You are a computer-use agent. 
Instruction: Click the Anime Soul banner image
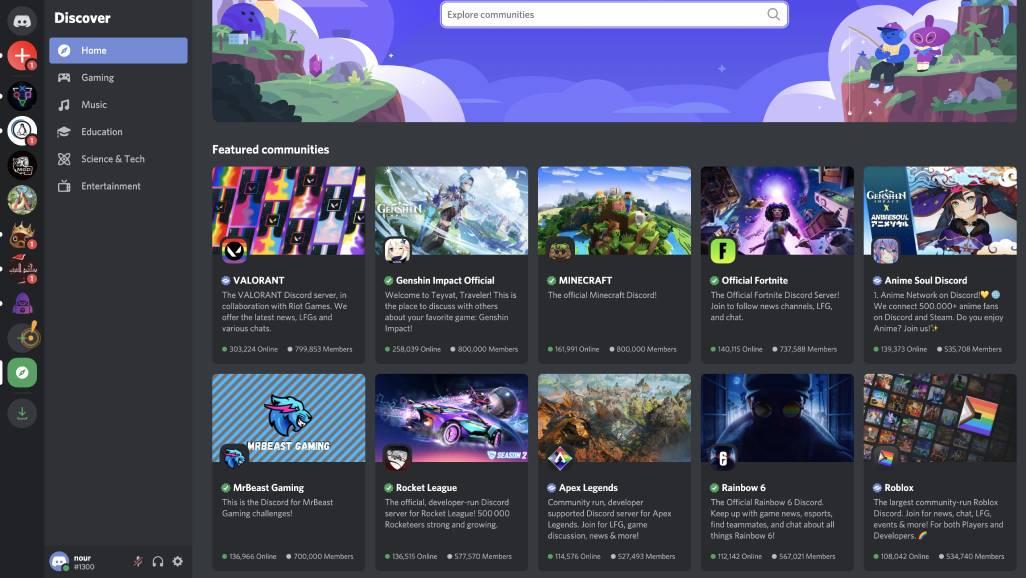[940, 211]
